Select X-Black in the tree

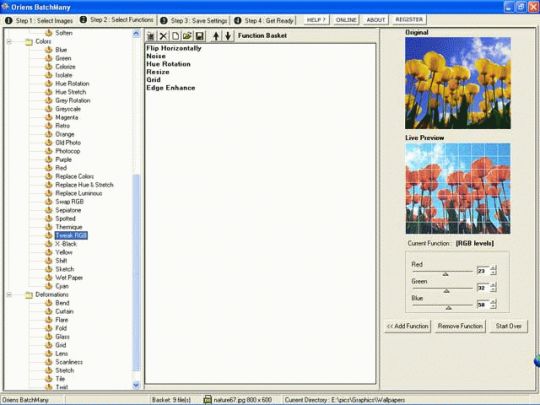click(x=66, y=244)
